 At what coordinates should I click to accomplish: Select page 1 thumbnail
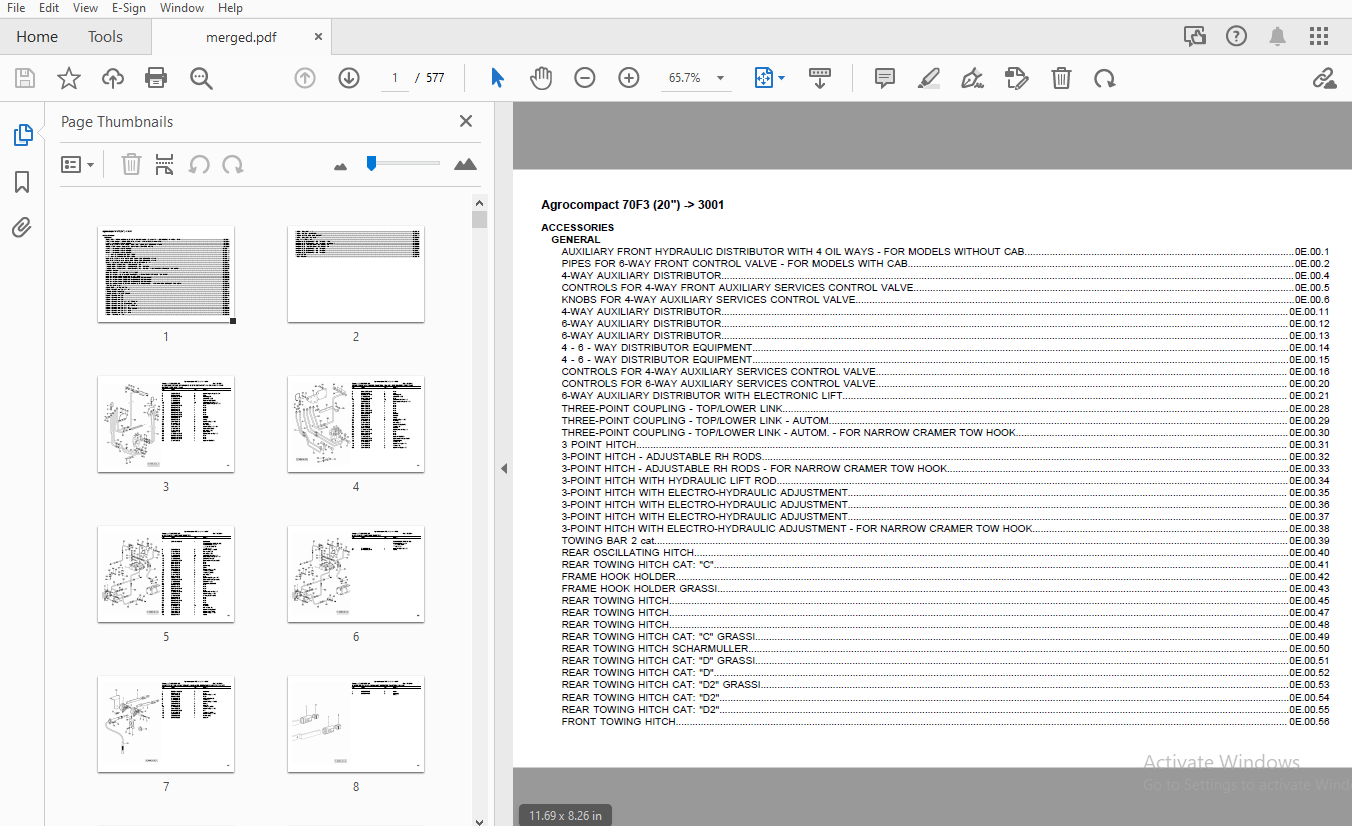166,274
